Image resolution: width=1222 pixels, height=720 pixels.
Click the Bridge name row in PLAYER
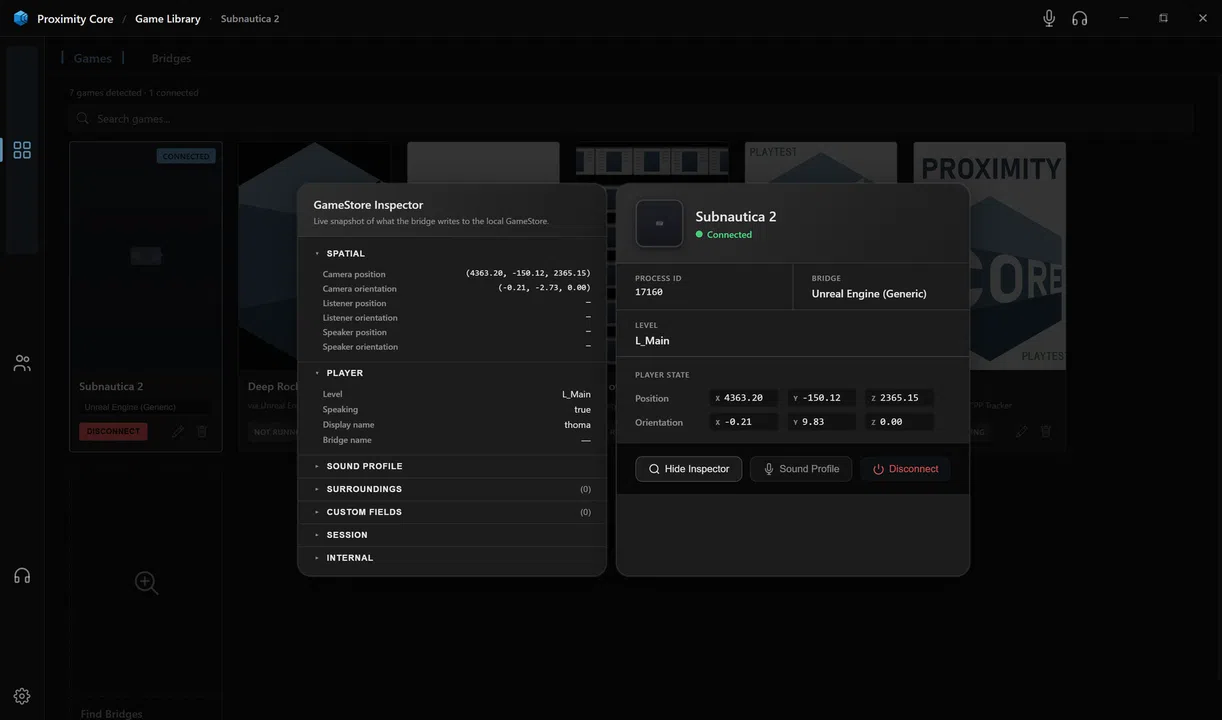(x=456, y=440)
